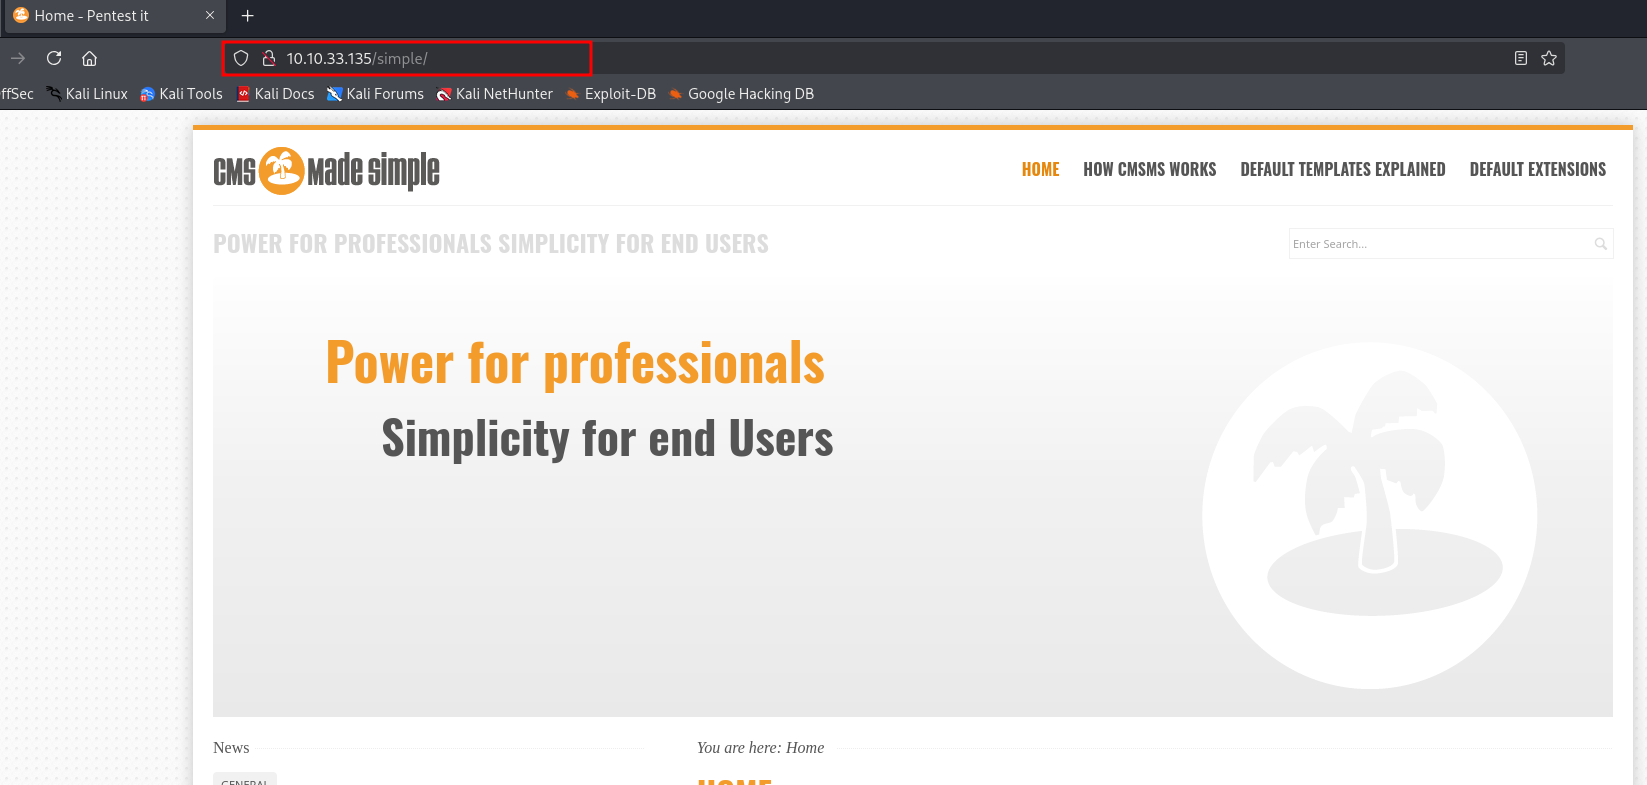Click the forward navigation arrow

[18, 58]
